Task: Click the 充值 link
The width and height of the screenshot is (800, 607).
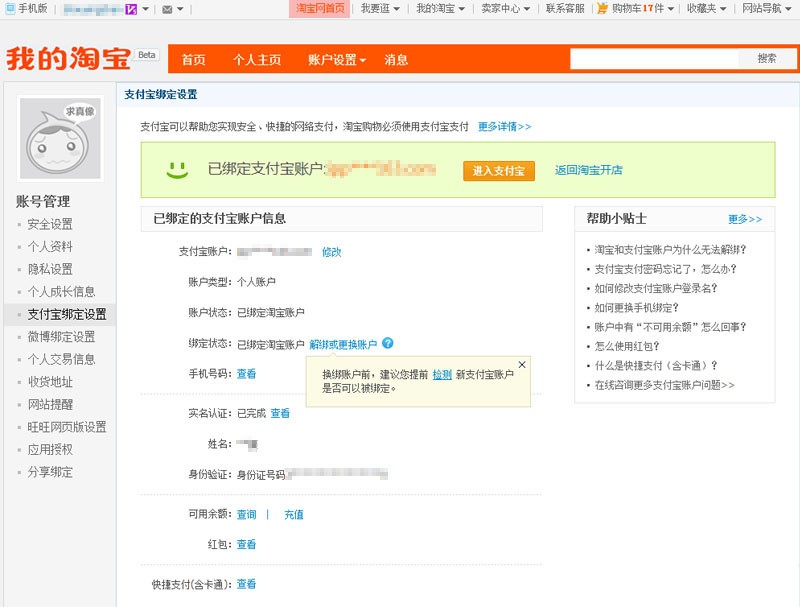Action: 293,515
